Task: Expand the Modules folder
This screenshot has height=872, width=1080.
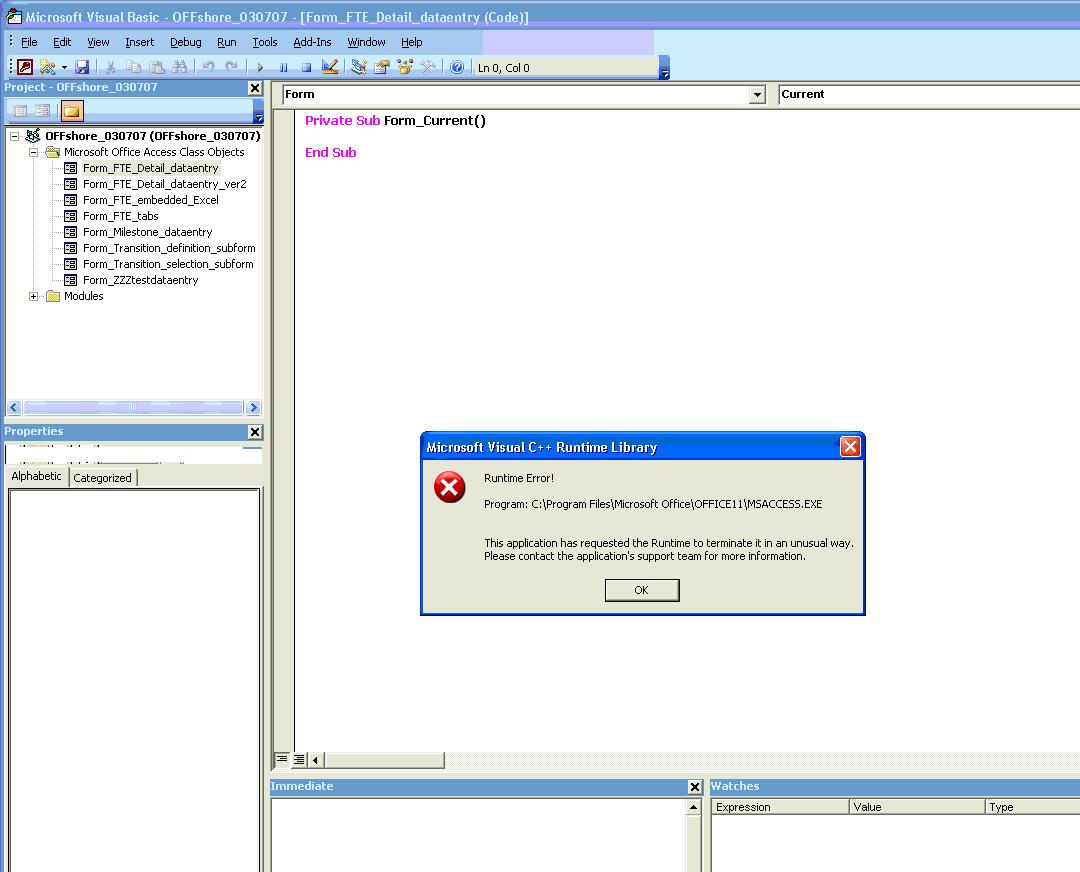Action: [x=33, y=296]
